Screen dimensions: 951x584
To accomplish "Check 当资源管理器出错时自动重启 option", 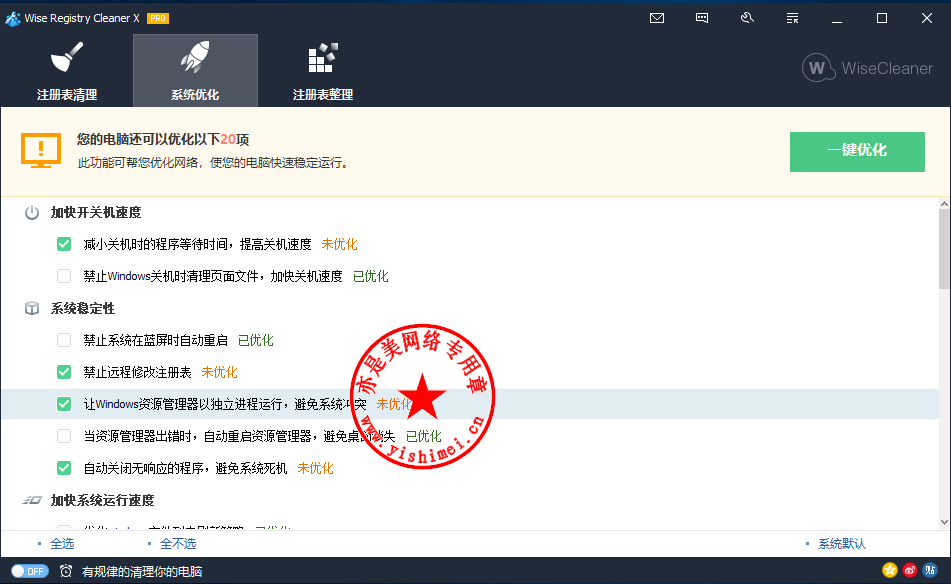I will coord(64,436).
